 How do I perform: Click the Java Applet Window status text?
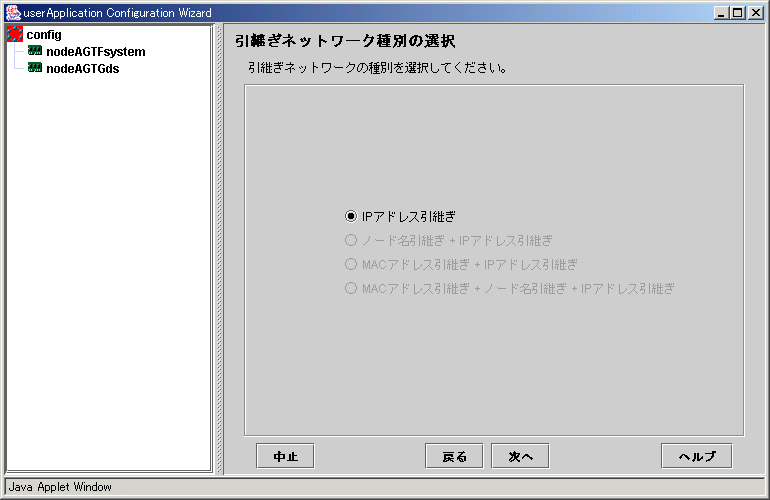coord(60,487)
